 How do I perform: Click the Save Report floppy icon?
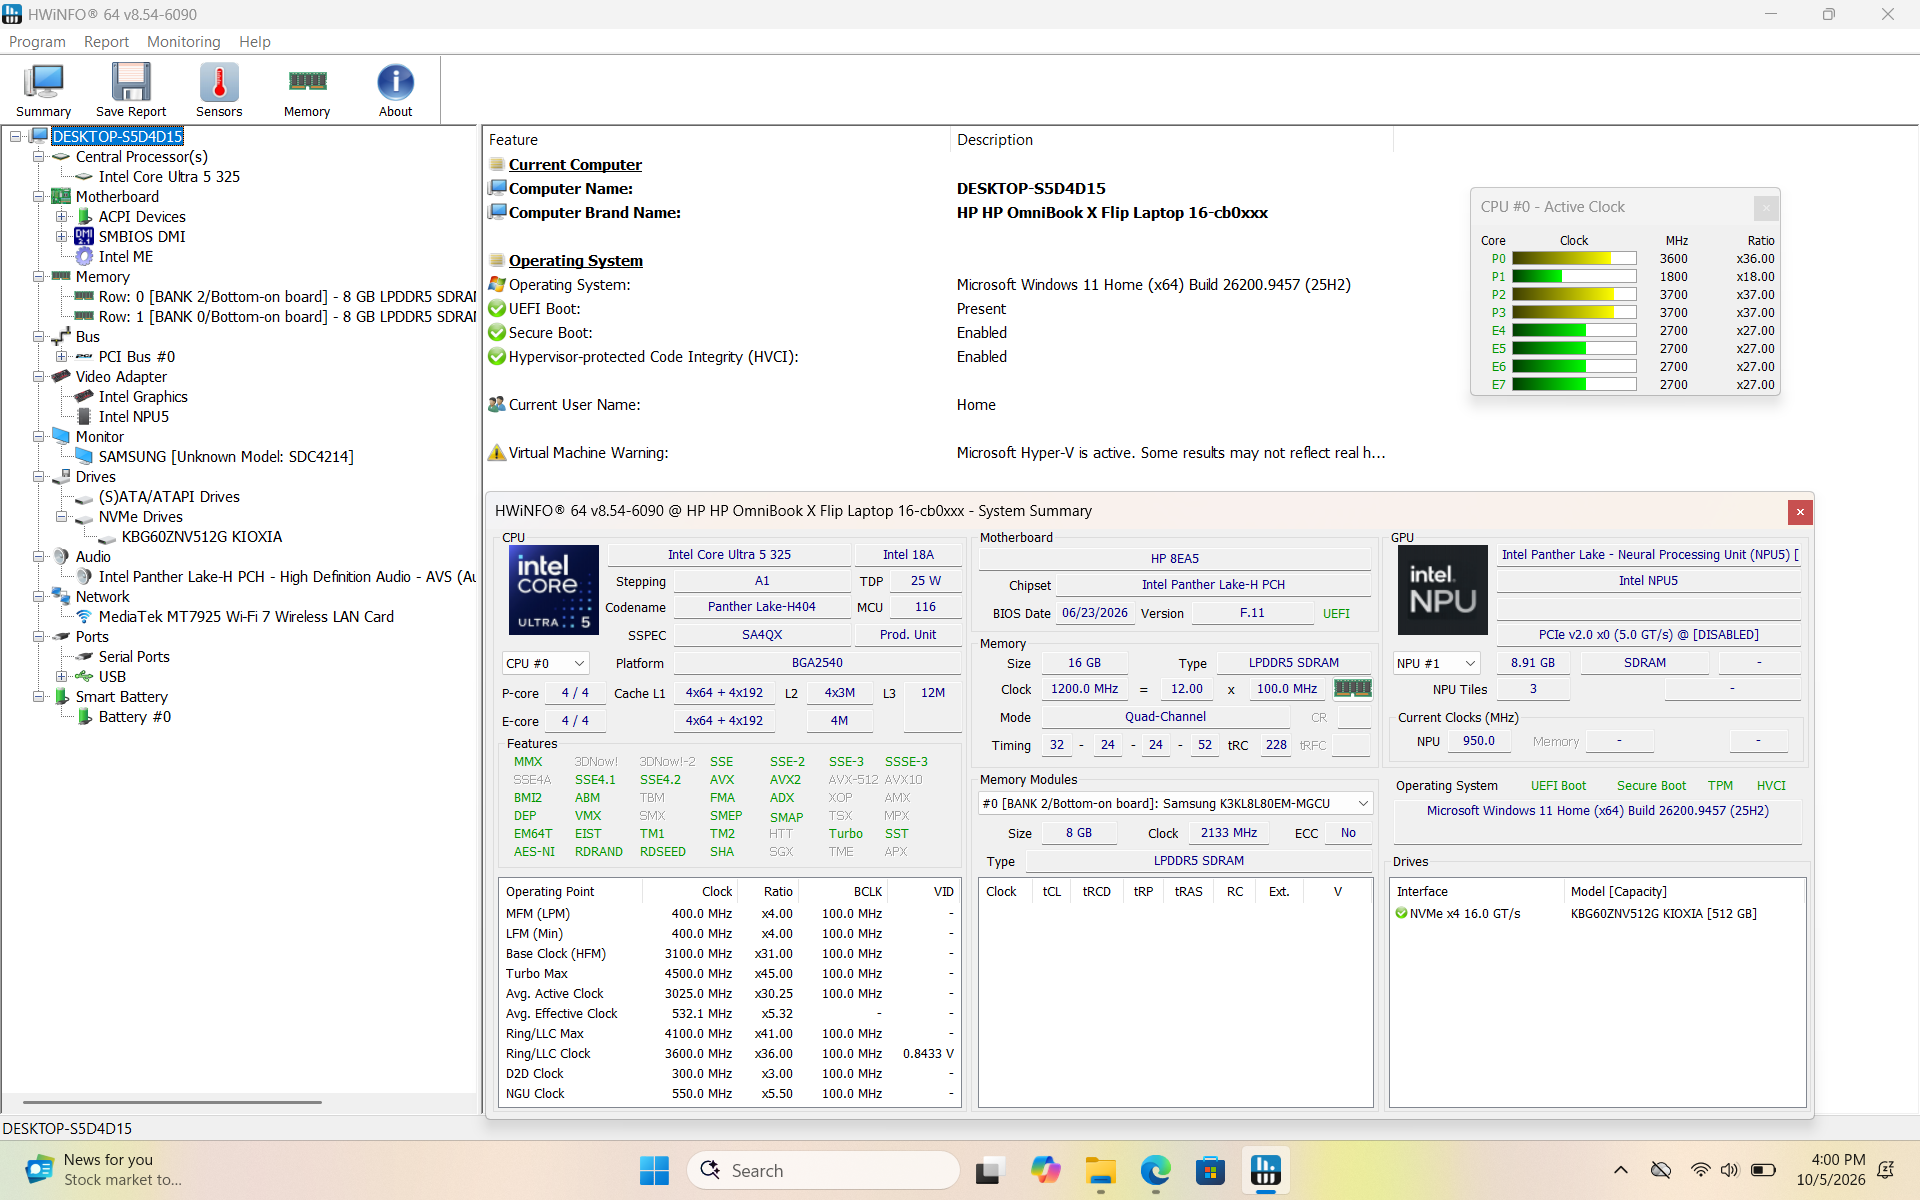click(x=131, y=90)
